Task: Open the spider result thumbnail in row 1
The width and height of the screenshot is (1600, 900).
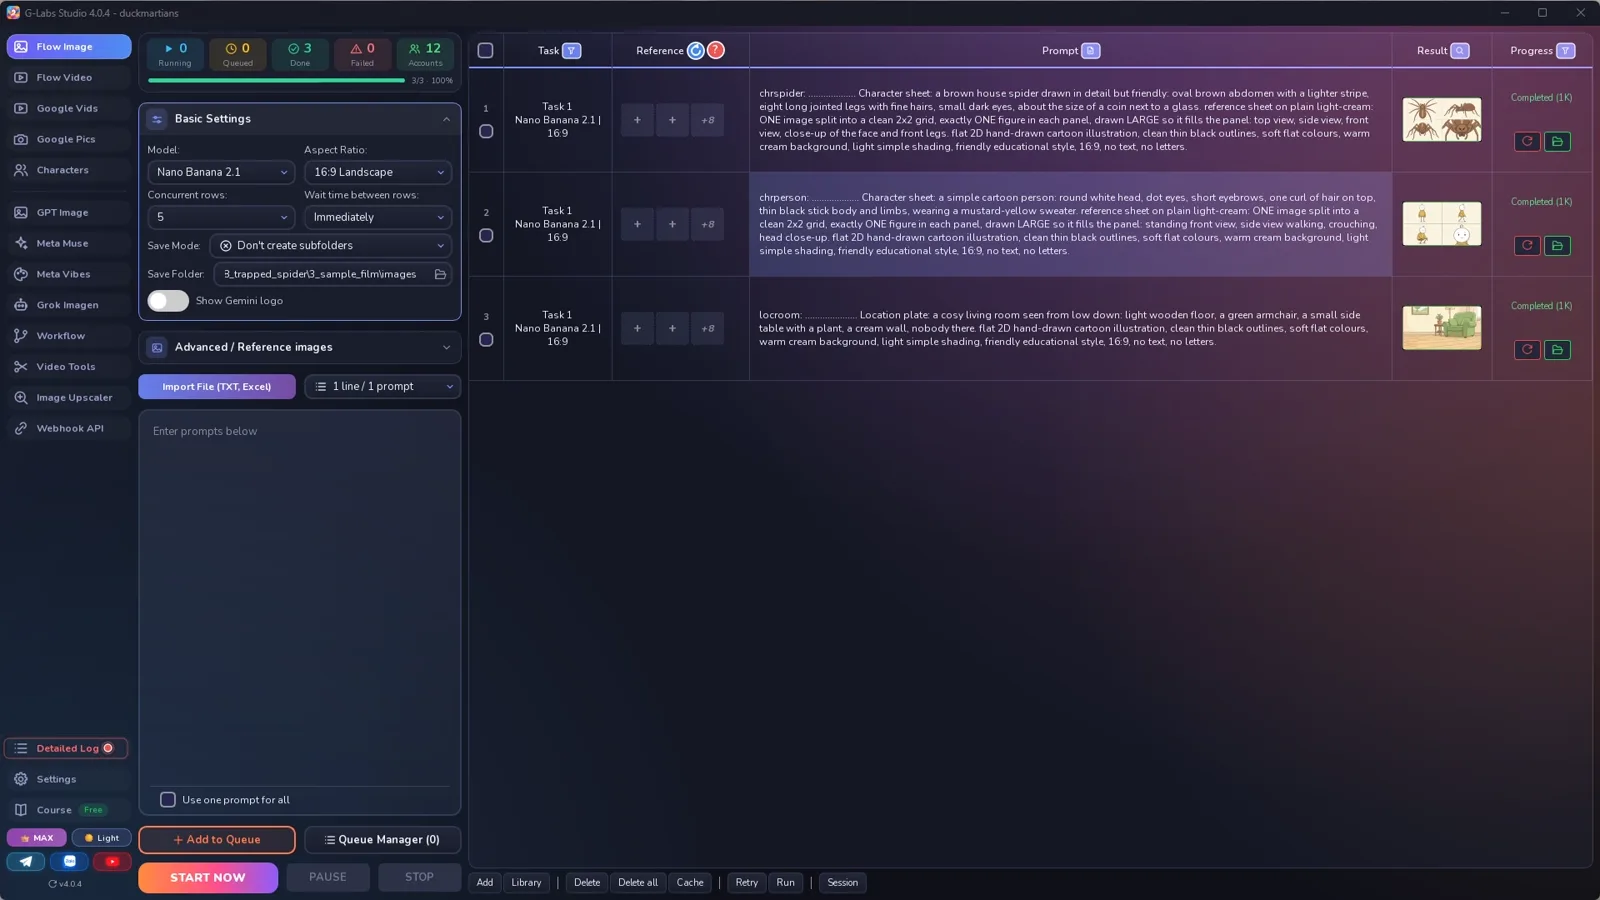Action: (x=1442, y=120)
